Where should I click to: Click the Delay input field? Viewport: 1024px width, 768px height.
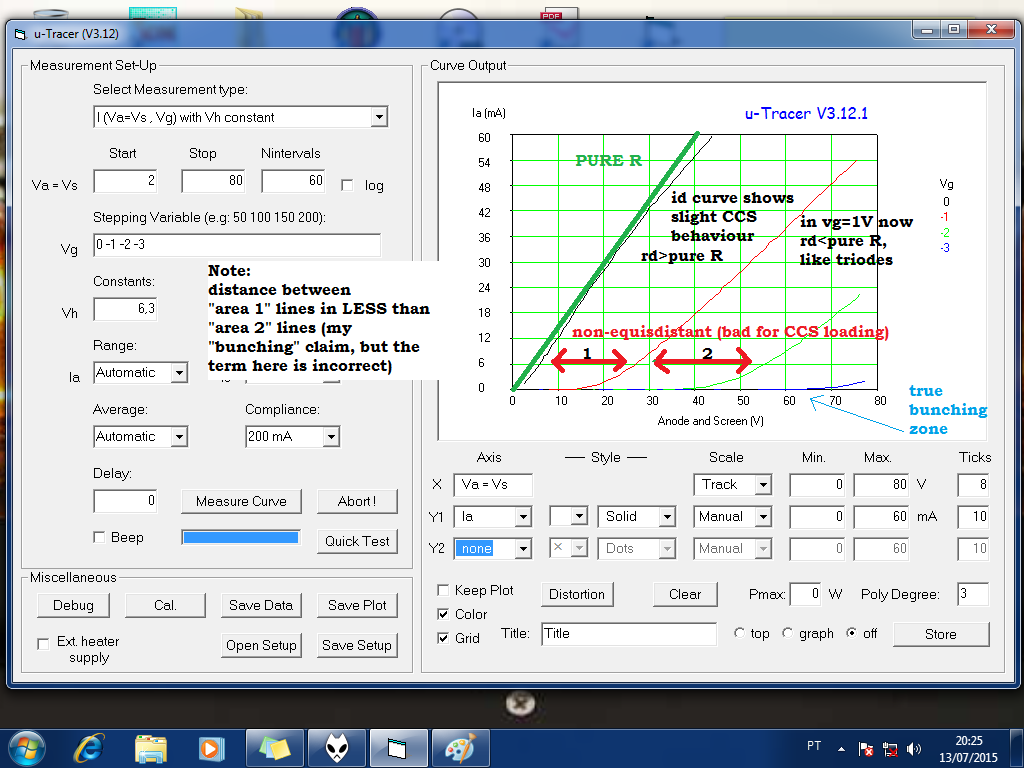point(125,501)
